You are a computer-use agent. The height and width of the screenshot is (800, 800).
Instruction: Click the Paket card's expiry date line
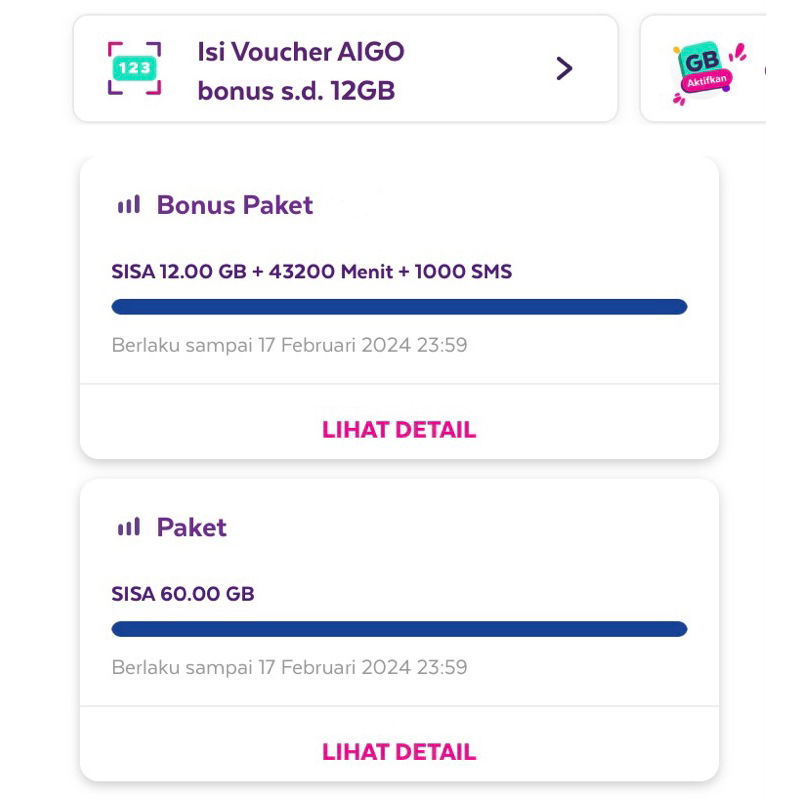289,668
